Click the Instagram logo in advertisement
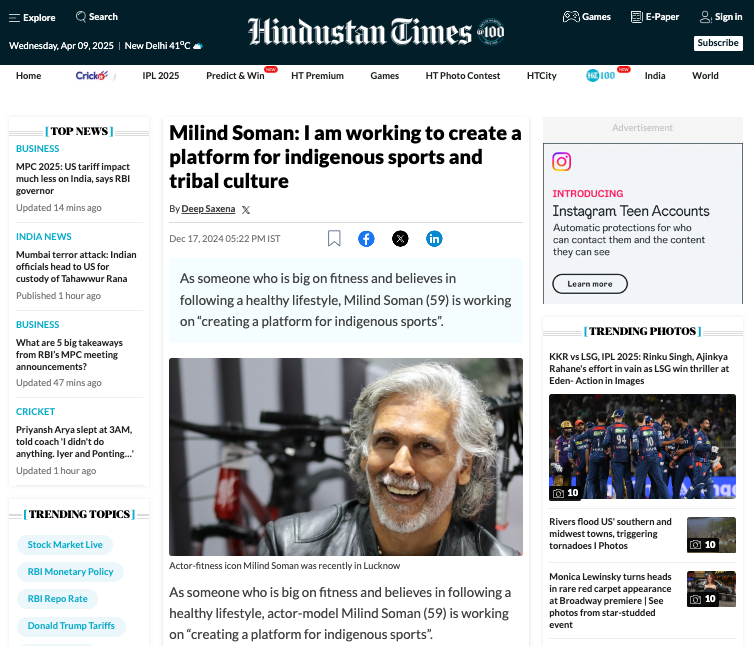 (561, 162)
